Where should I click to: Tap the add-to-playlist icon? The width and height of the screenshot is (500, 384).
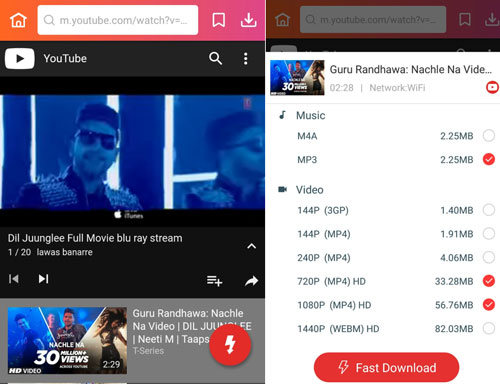click(214, 281)
